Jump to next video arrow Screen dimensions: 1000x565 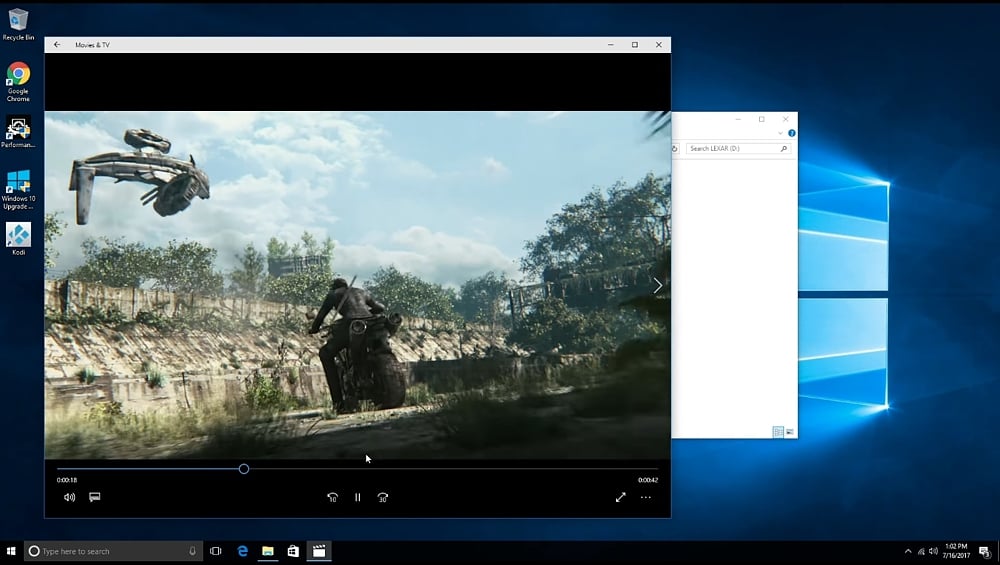pos(658,286)
